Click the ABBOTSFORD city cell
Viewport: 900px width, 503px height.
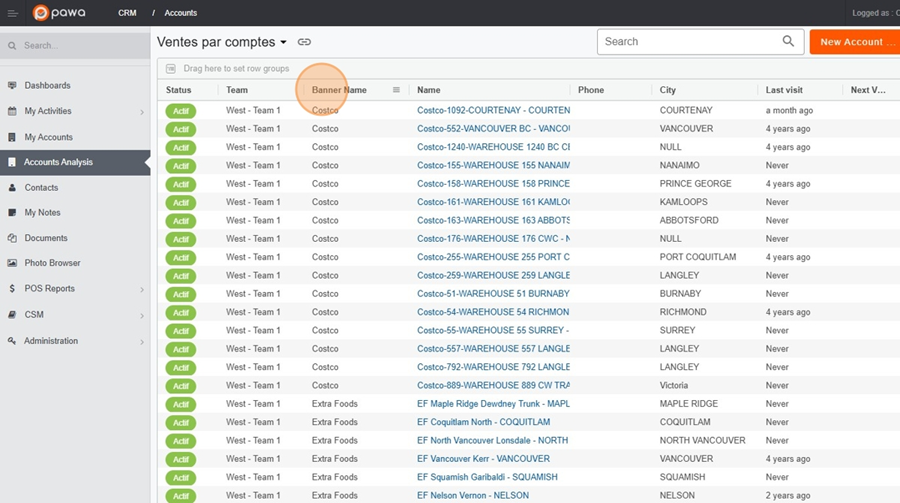(689, 220)
